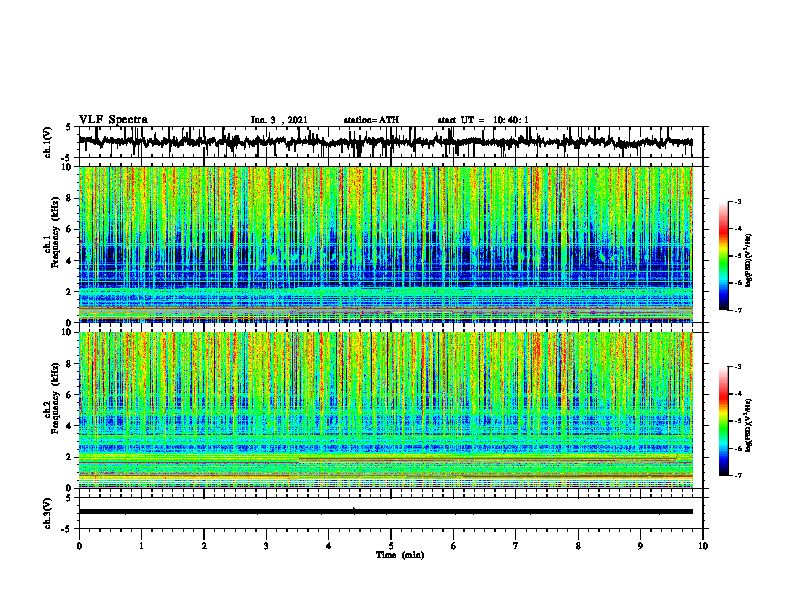Click time axis tick label "6"

(454, 546)
